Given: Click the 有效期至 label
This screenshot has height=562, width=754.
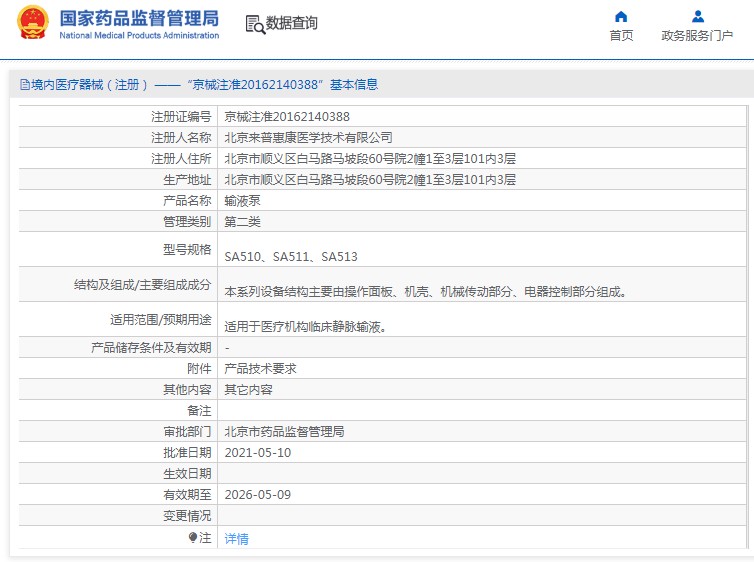Looking at the screenshot, I should coord(187,495).
